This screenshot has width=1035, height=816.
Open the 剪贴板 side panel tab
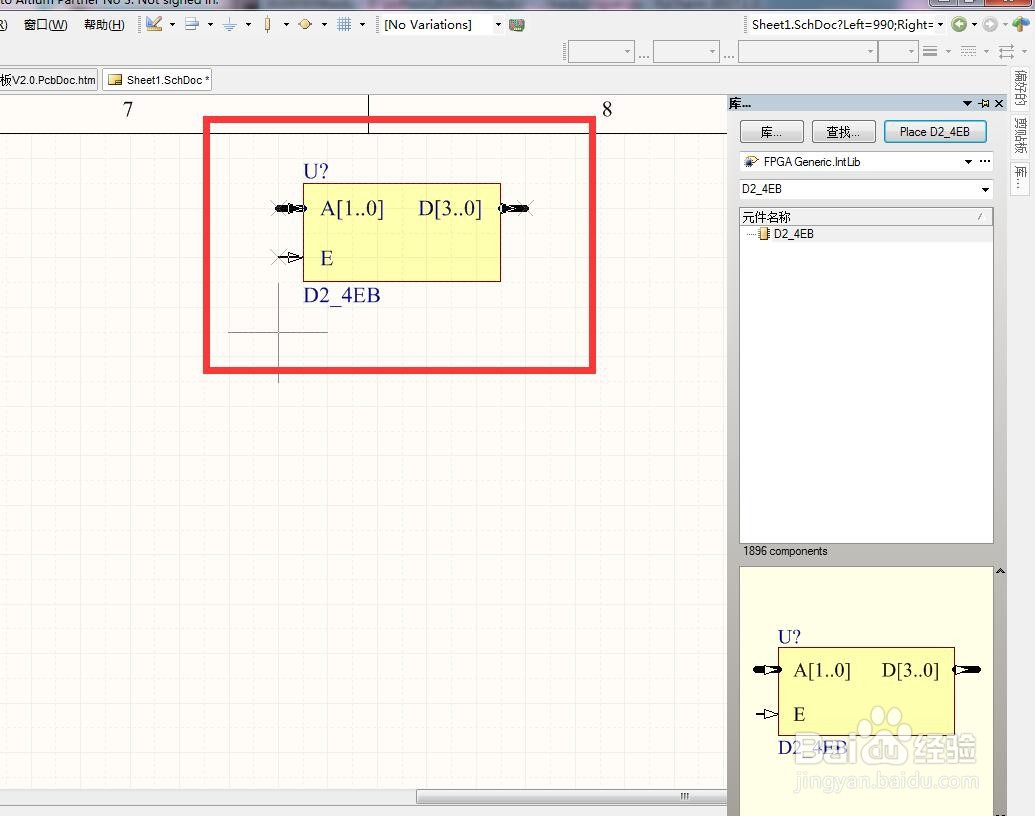pos(1021,135)
